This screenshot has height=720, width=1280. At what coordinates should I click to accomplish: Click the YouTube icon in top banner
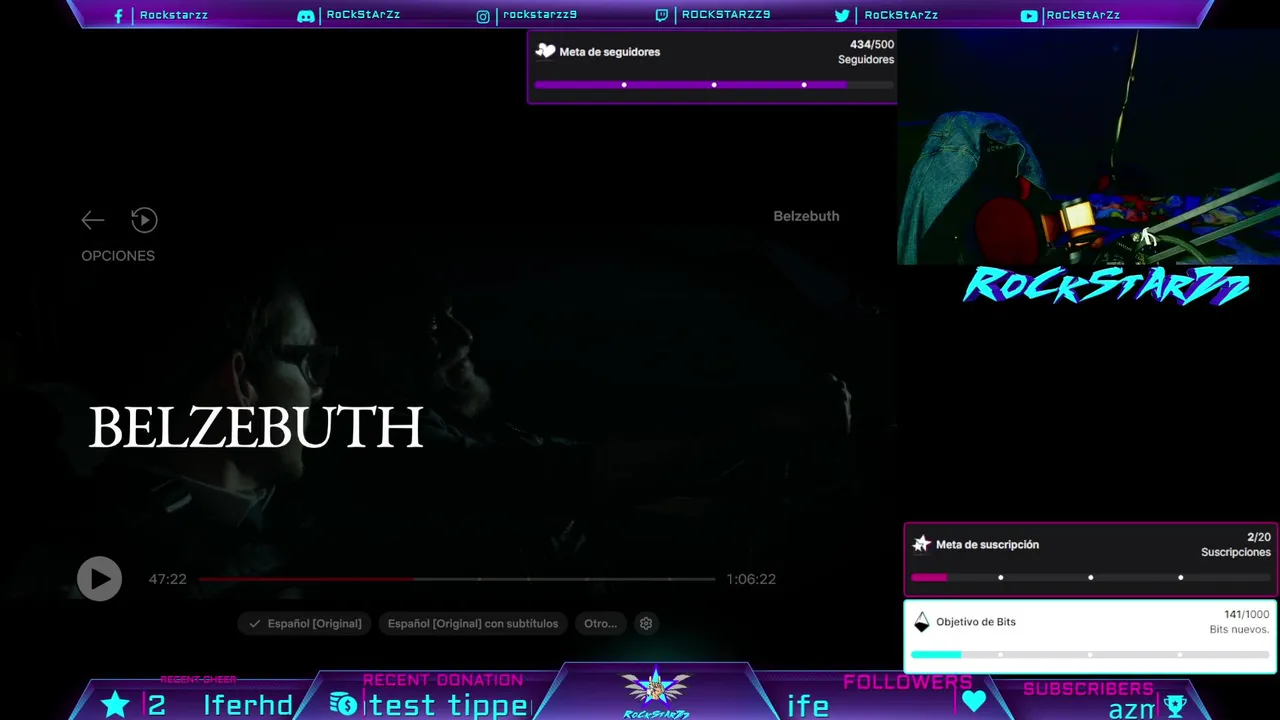pyautogui.click(x=1029, y=16)
